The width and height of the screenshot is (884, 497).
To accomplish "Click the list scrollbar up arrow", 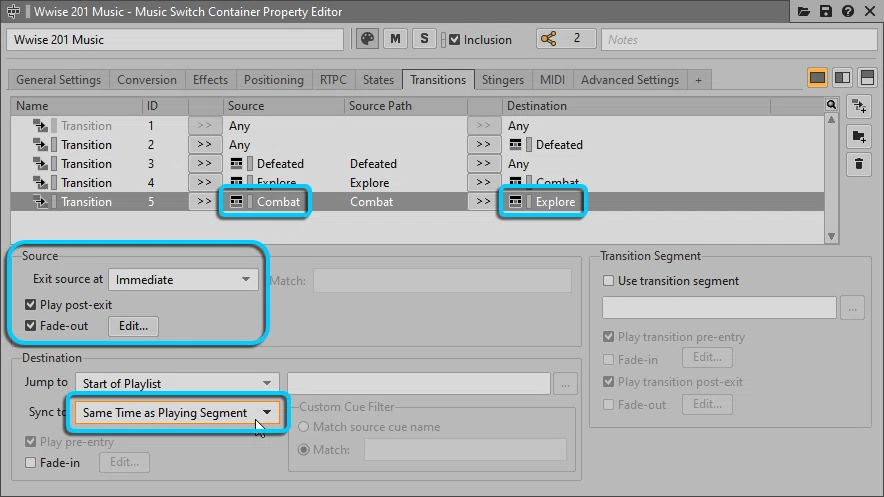I will click(x=831, y=119).
